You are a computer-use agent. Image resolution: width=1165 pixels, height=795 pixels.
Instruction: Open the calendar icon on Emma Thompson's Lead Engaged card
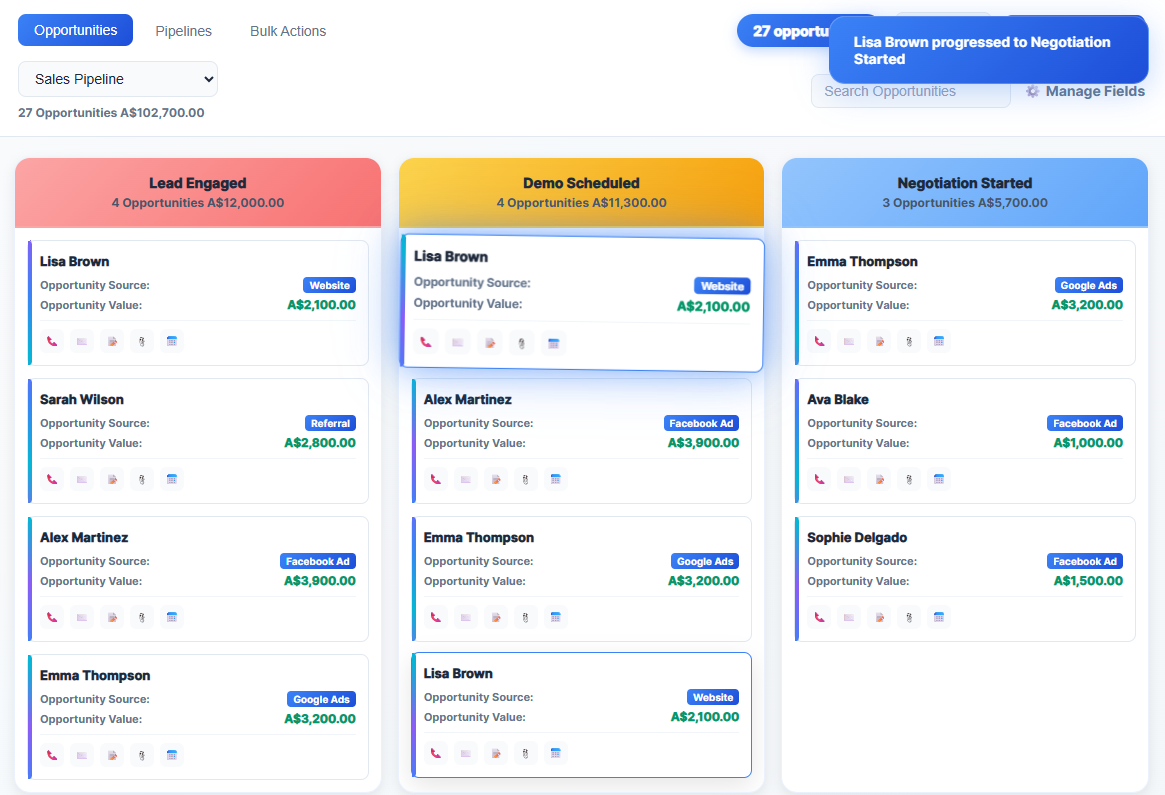coord(172,754)
